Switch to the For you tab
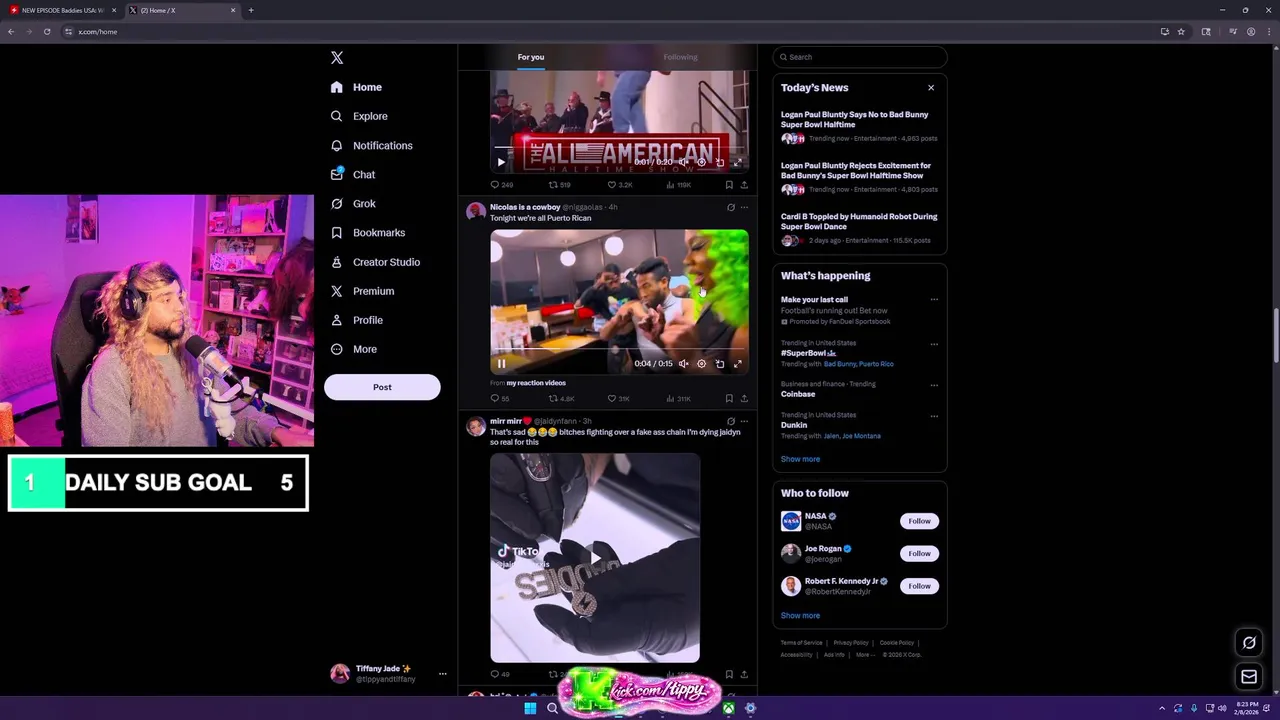Viewport: 1280px width, 720px height. [531, 57]
